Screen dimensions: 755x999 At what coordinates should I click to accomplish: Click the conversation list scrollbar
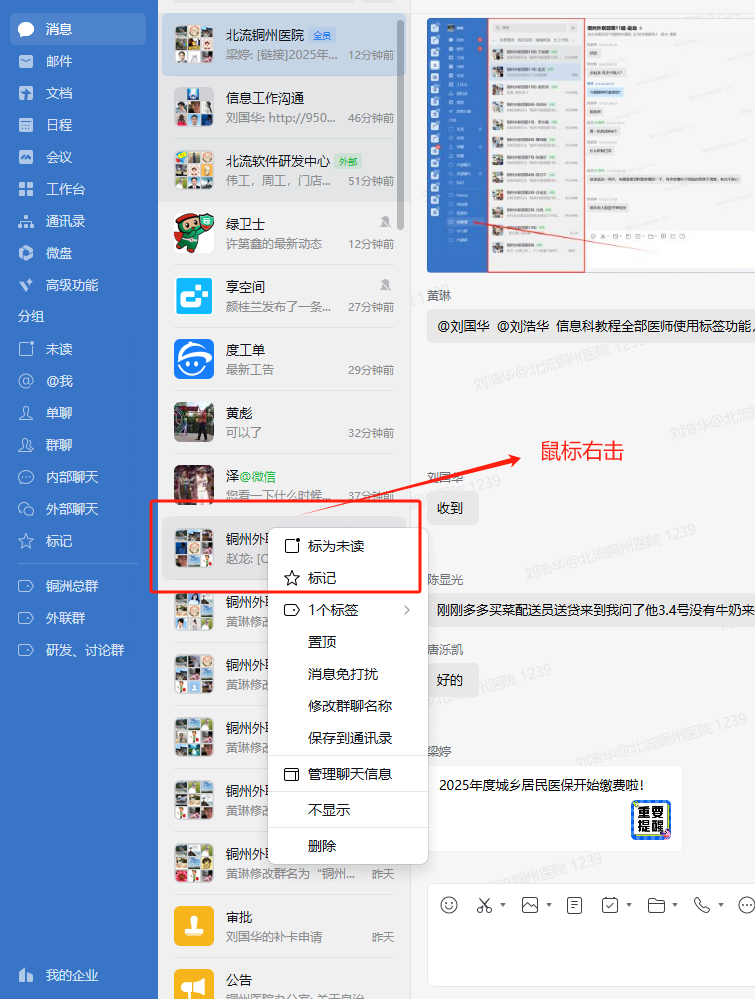[x=400, y=124]
